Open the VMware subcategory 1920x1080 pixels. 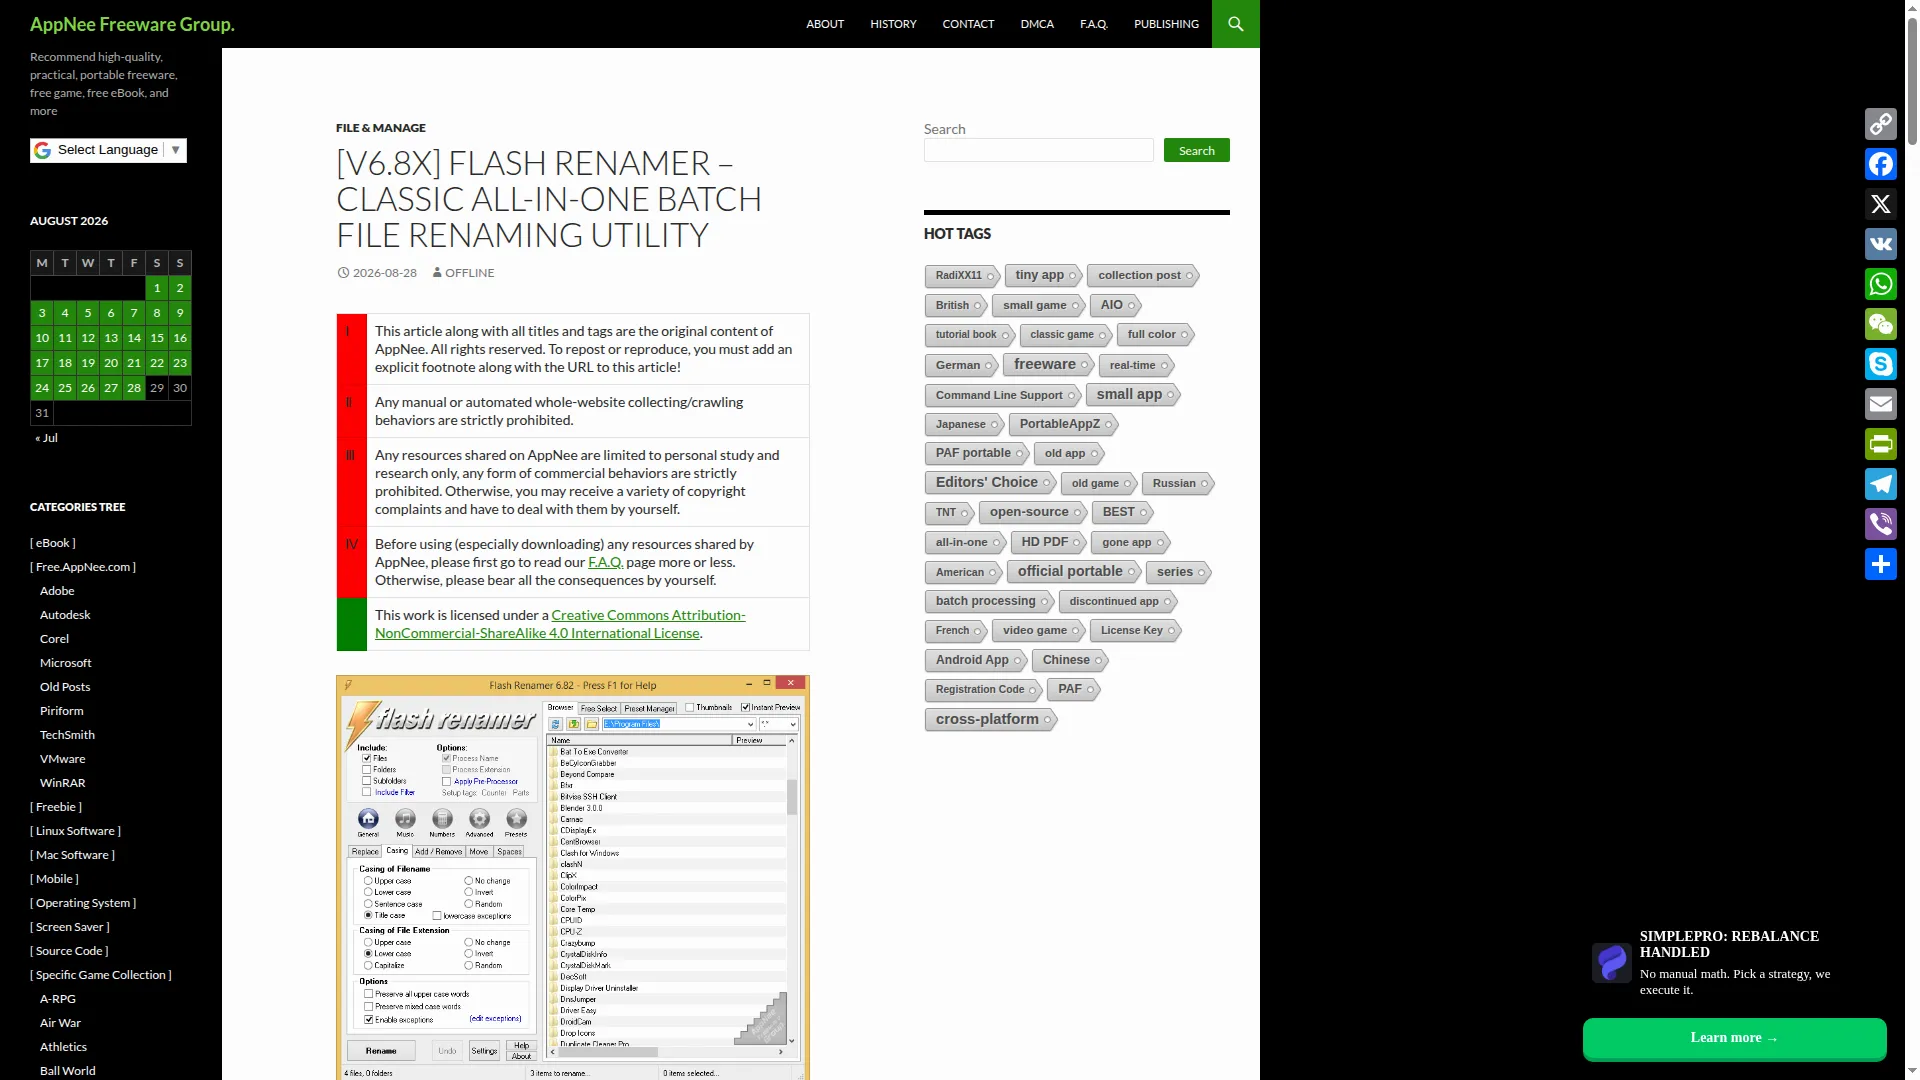tap(63, 759)
